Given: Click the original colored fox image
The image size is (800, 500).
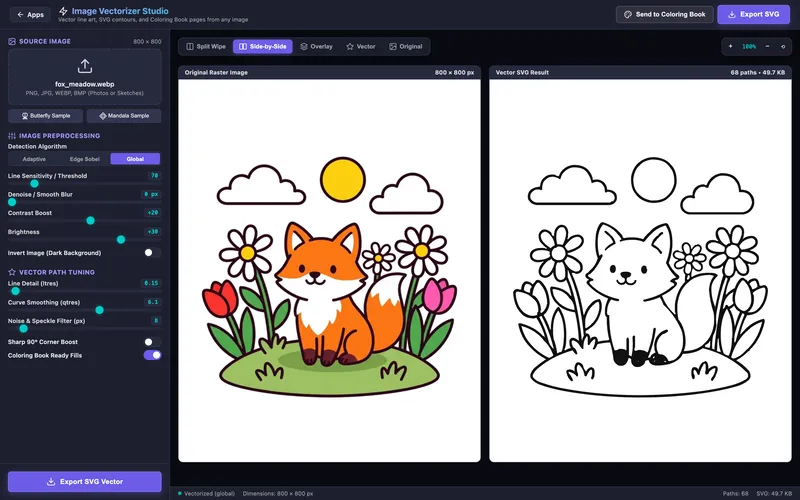Looking at the screenshot, I should pyautogui.click(x=329, y=270).
